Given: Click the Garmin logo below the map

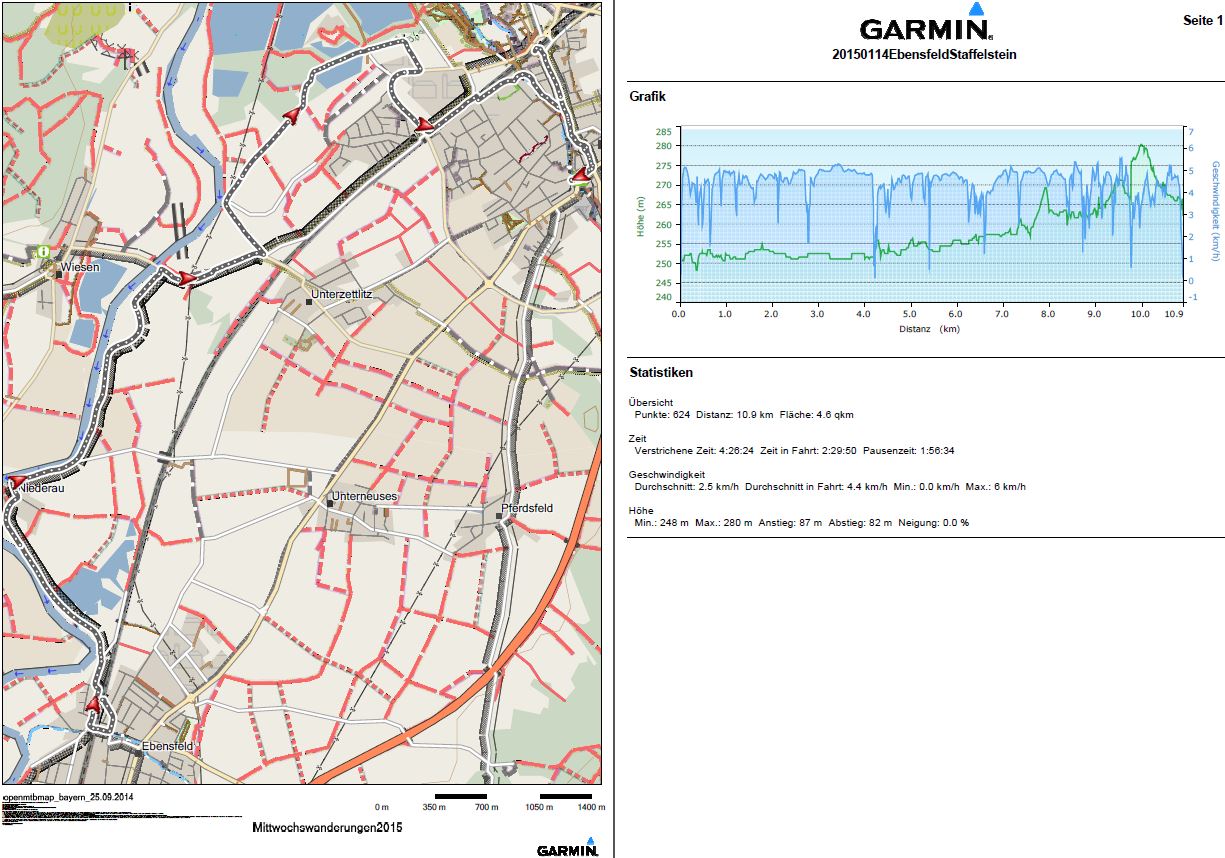Looking at the screenshot, I should coord(568,849).
